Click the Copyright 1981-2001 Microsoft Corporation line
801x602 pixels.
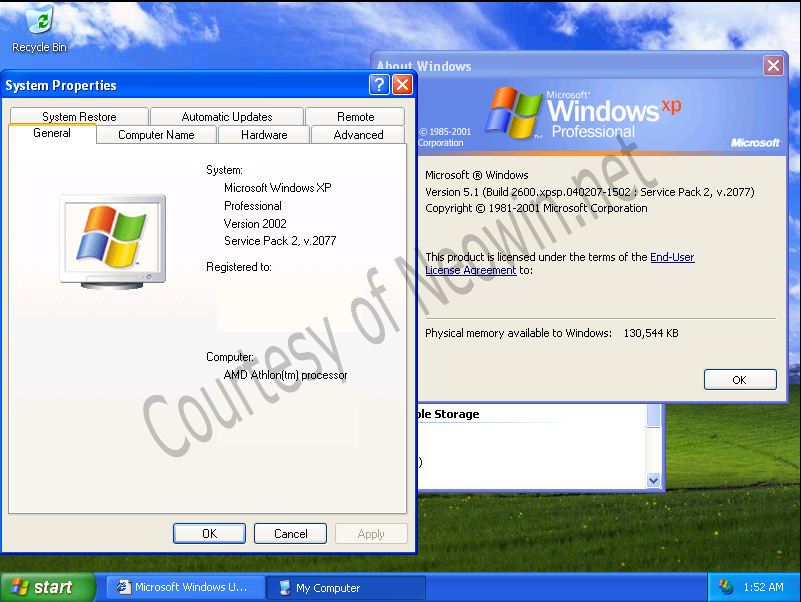[x=536, y=208]
